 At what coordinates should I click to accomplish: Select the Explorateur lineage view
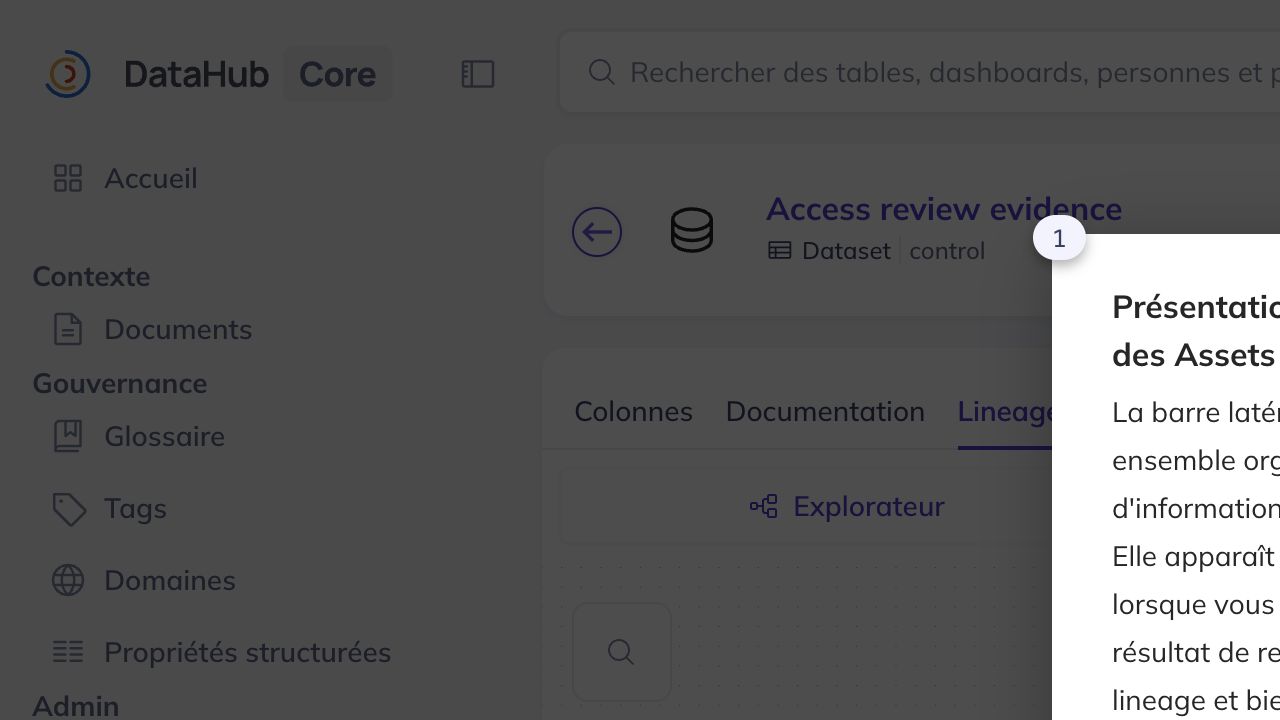pyautogui.click(x=846, y=506)
